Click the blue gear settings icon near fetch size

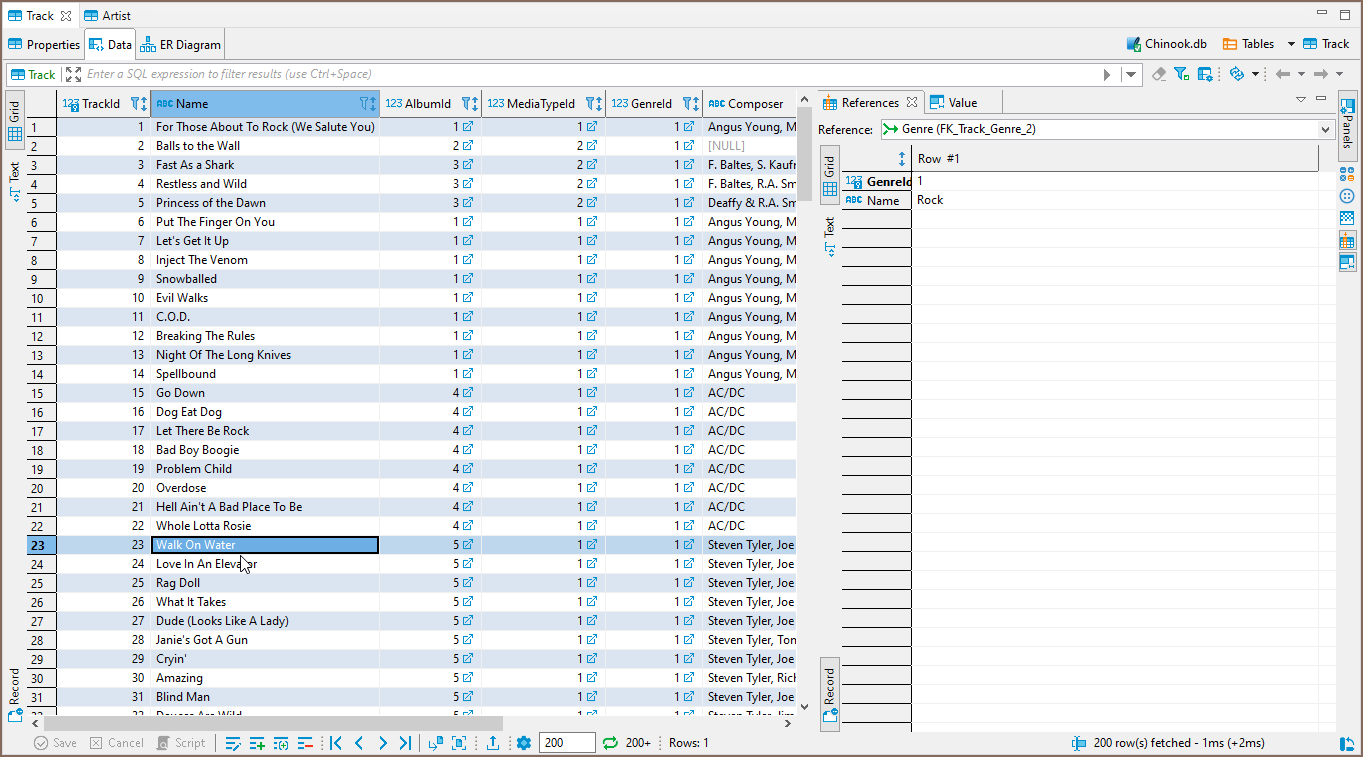[x=523, y=743]
